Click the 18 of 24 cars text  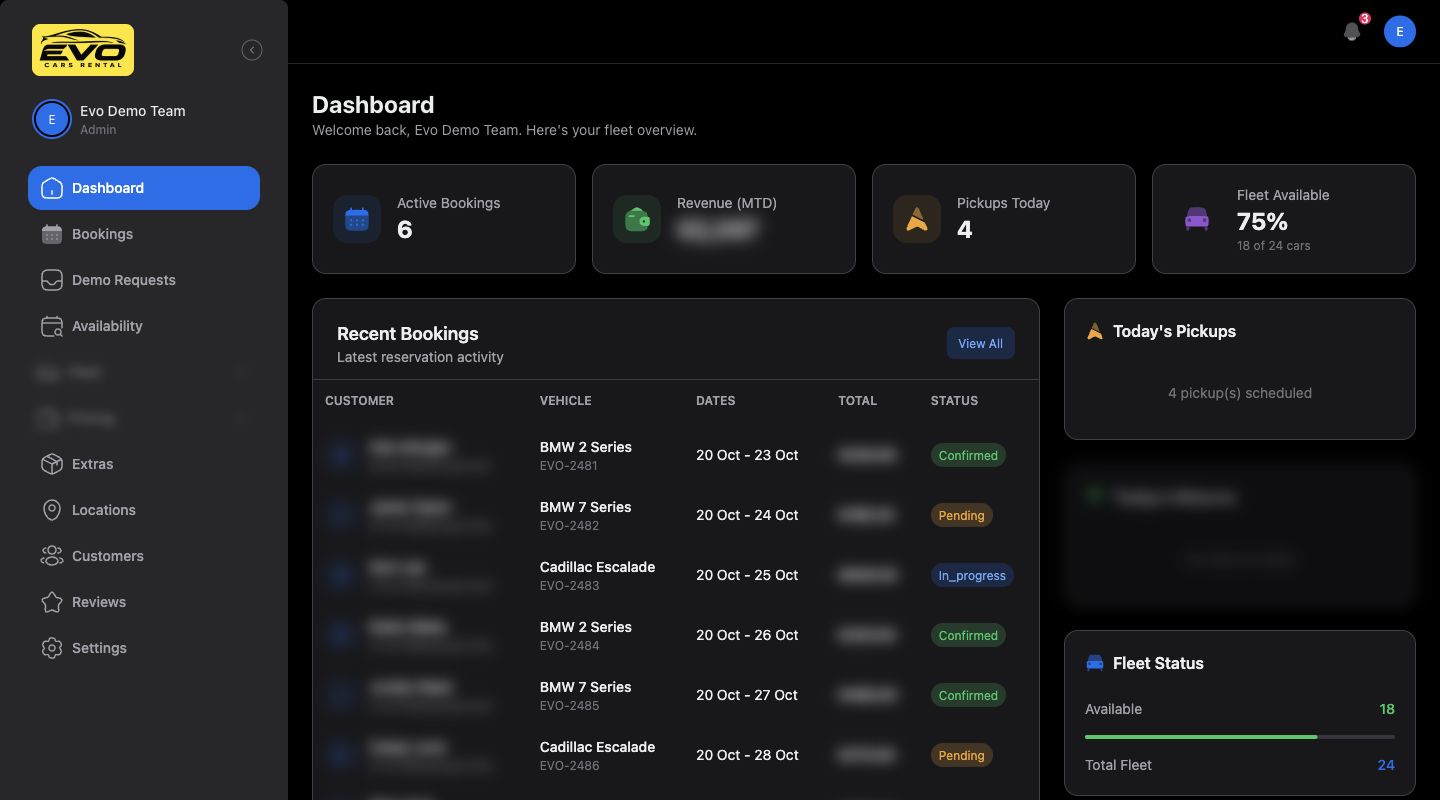[1274, 245]
